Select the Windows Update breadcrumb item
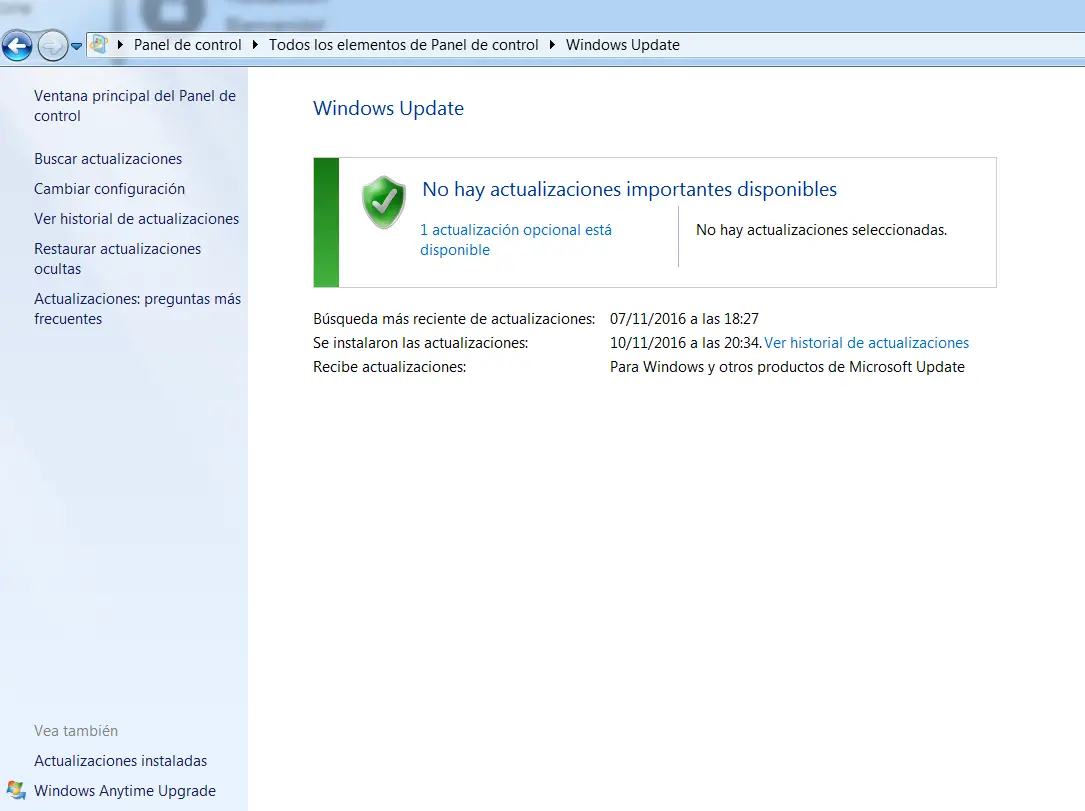Viewport: 1085px width, 811px height. coord(623,45)
